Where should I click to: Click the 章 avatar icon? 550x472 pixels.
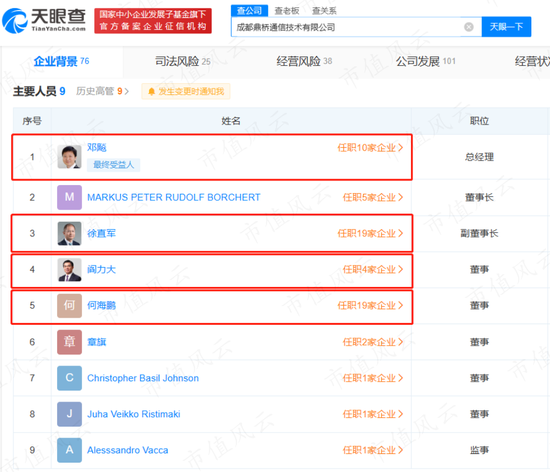click(69, 342)
